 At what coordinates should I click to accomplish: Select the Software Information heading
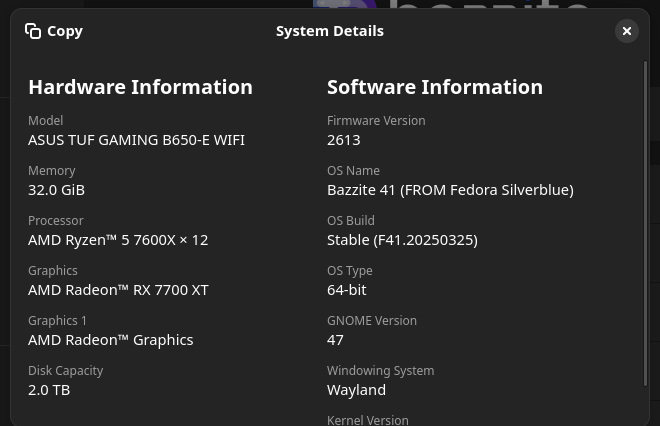point(434,87)
